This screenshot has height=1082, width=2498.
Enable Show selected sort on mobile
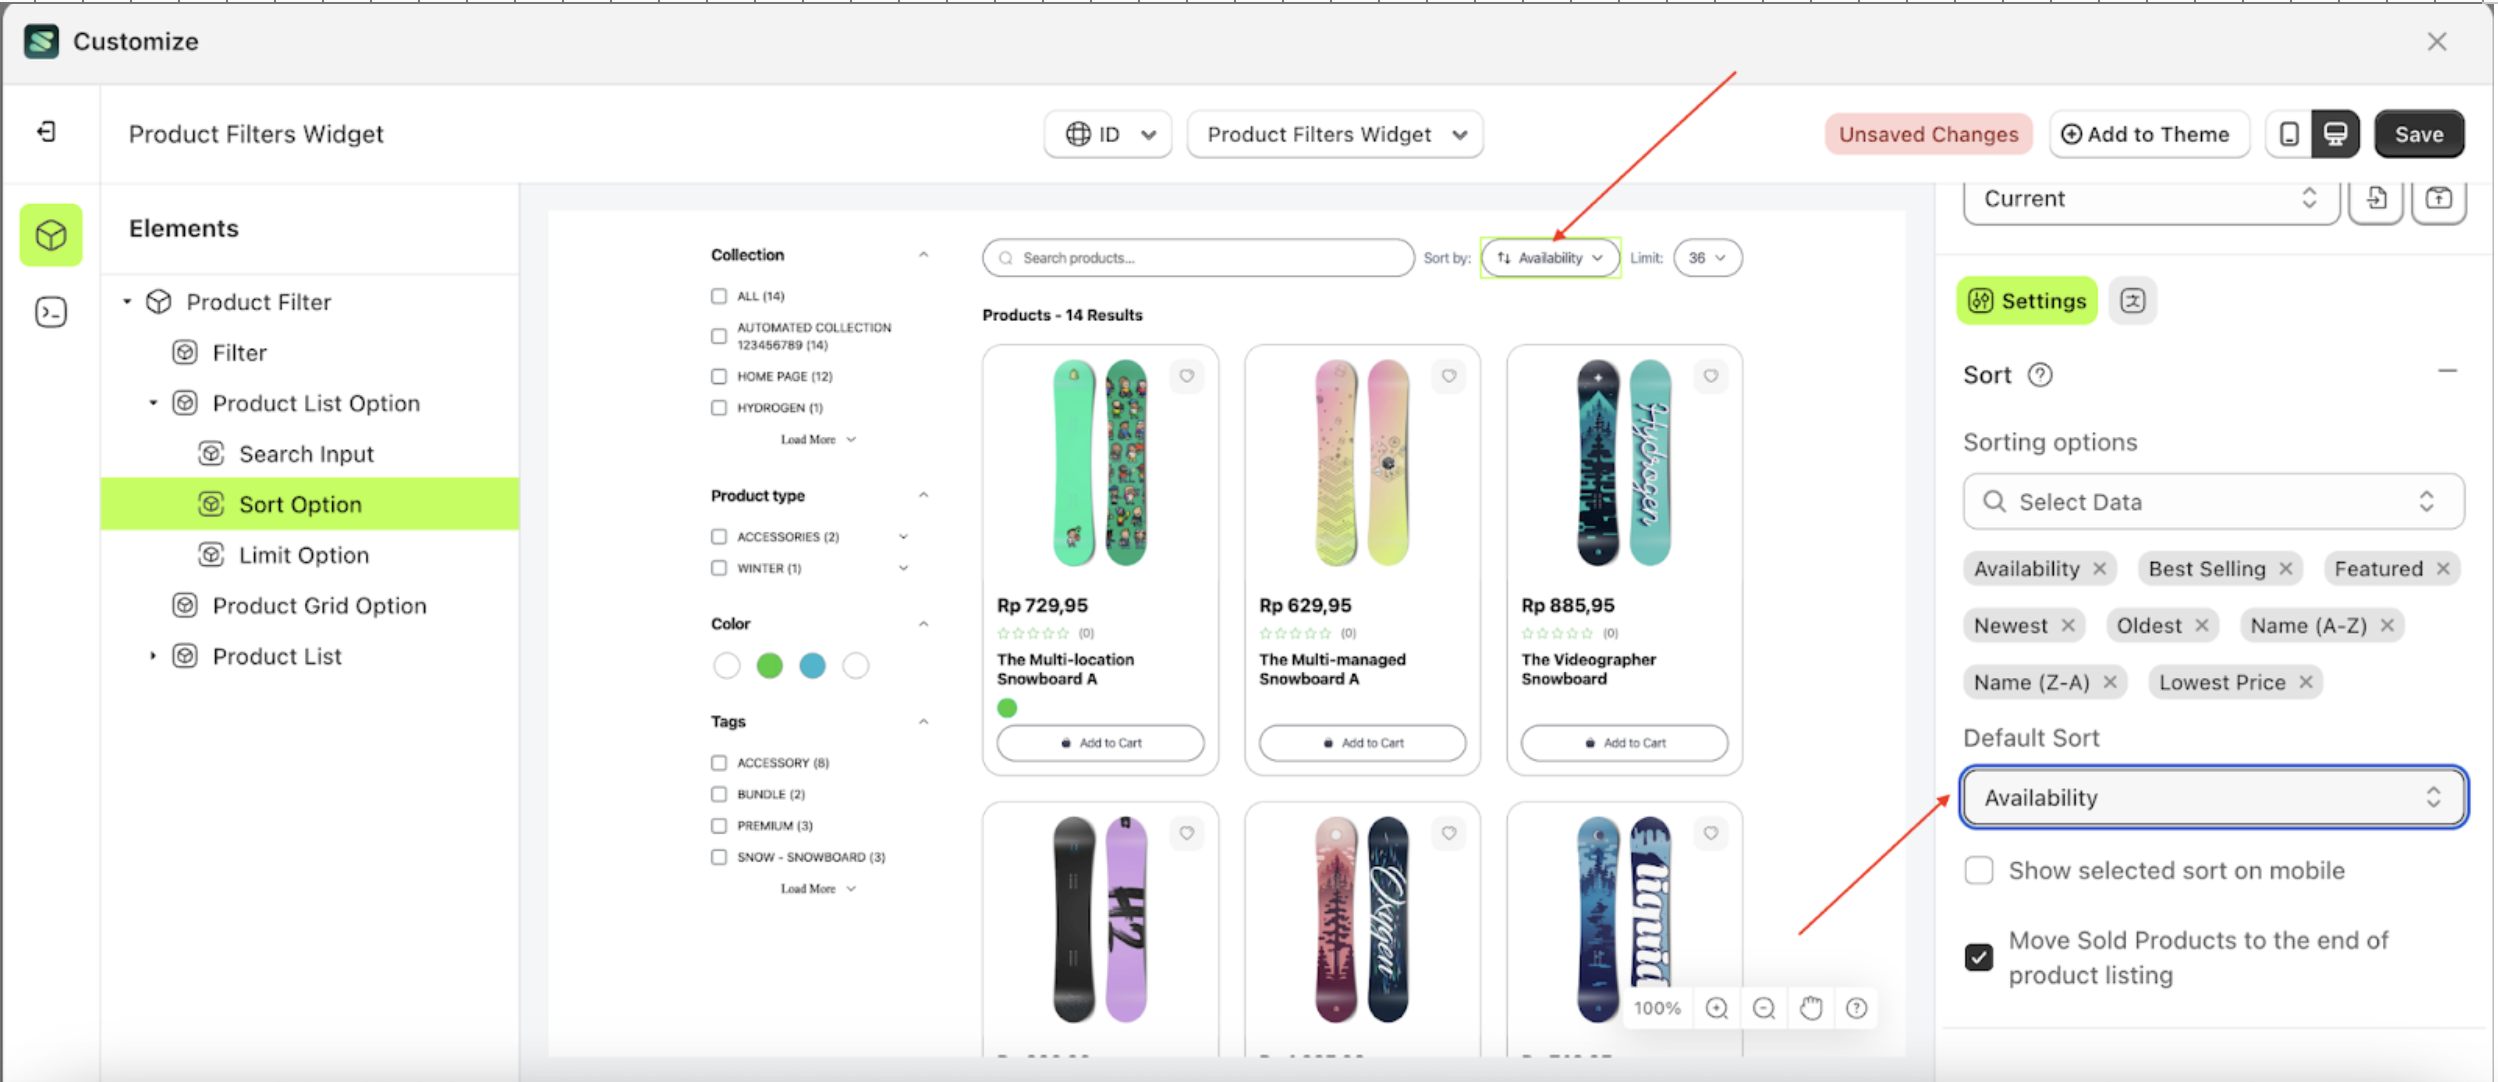(x=1978, y=870)
